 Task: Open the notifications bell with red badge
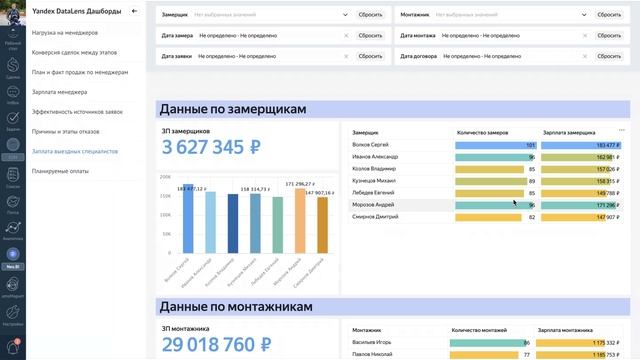13,347
